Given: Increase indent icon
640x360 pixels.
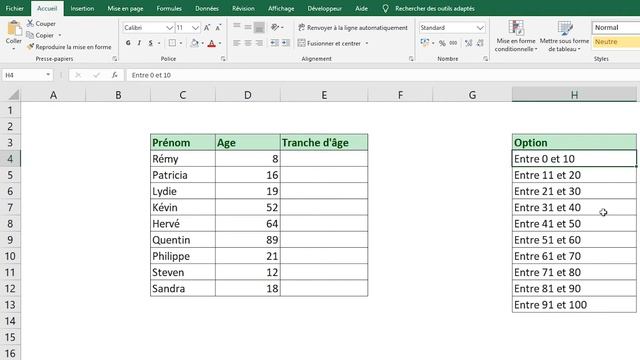Looking at the screenshot, I should (x=286, y=43).
